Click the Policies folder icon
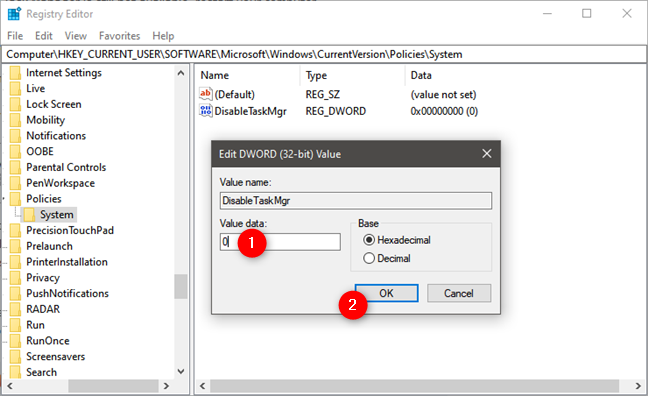 (x=15, y=199)
